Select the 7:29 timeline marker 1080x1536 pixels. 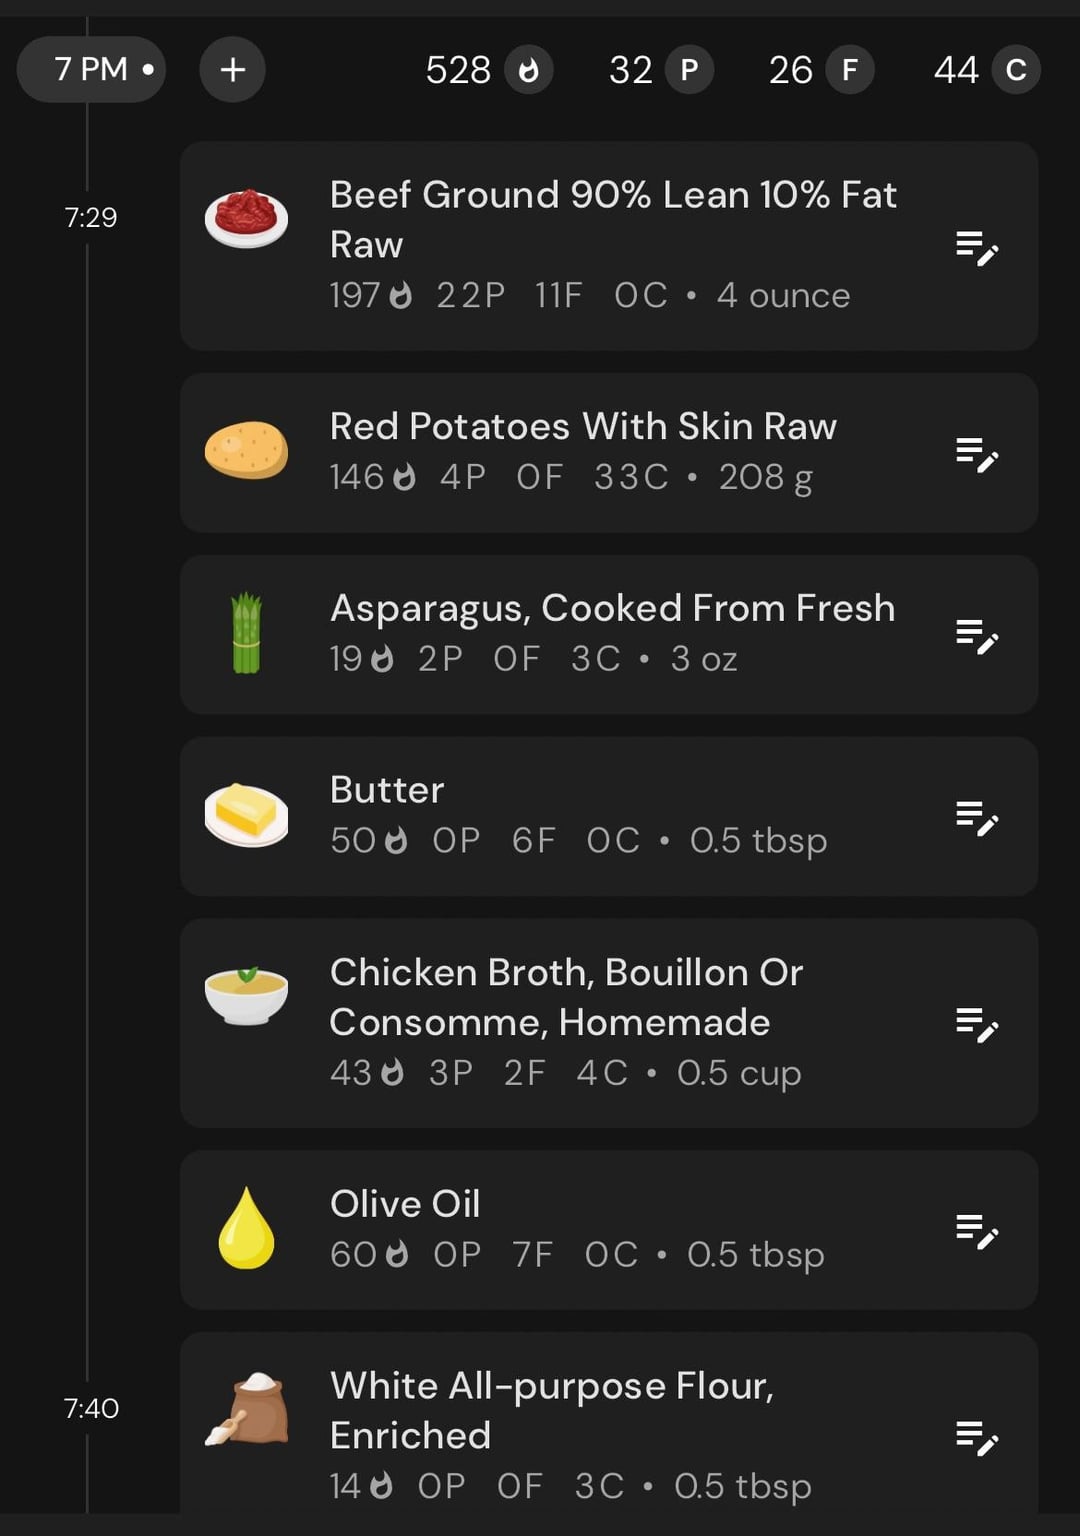(x=91, y=217)
